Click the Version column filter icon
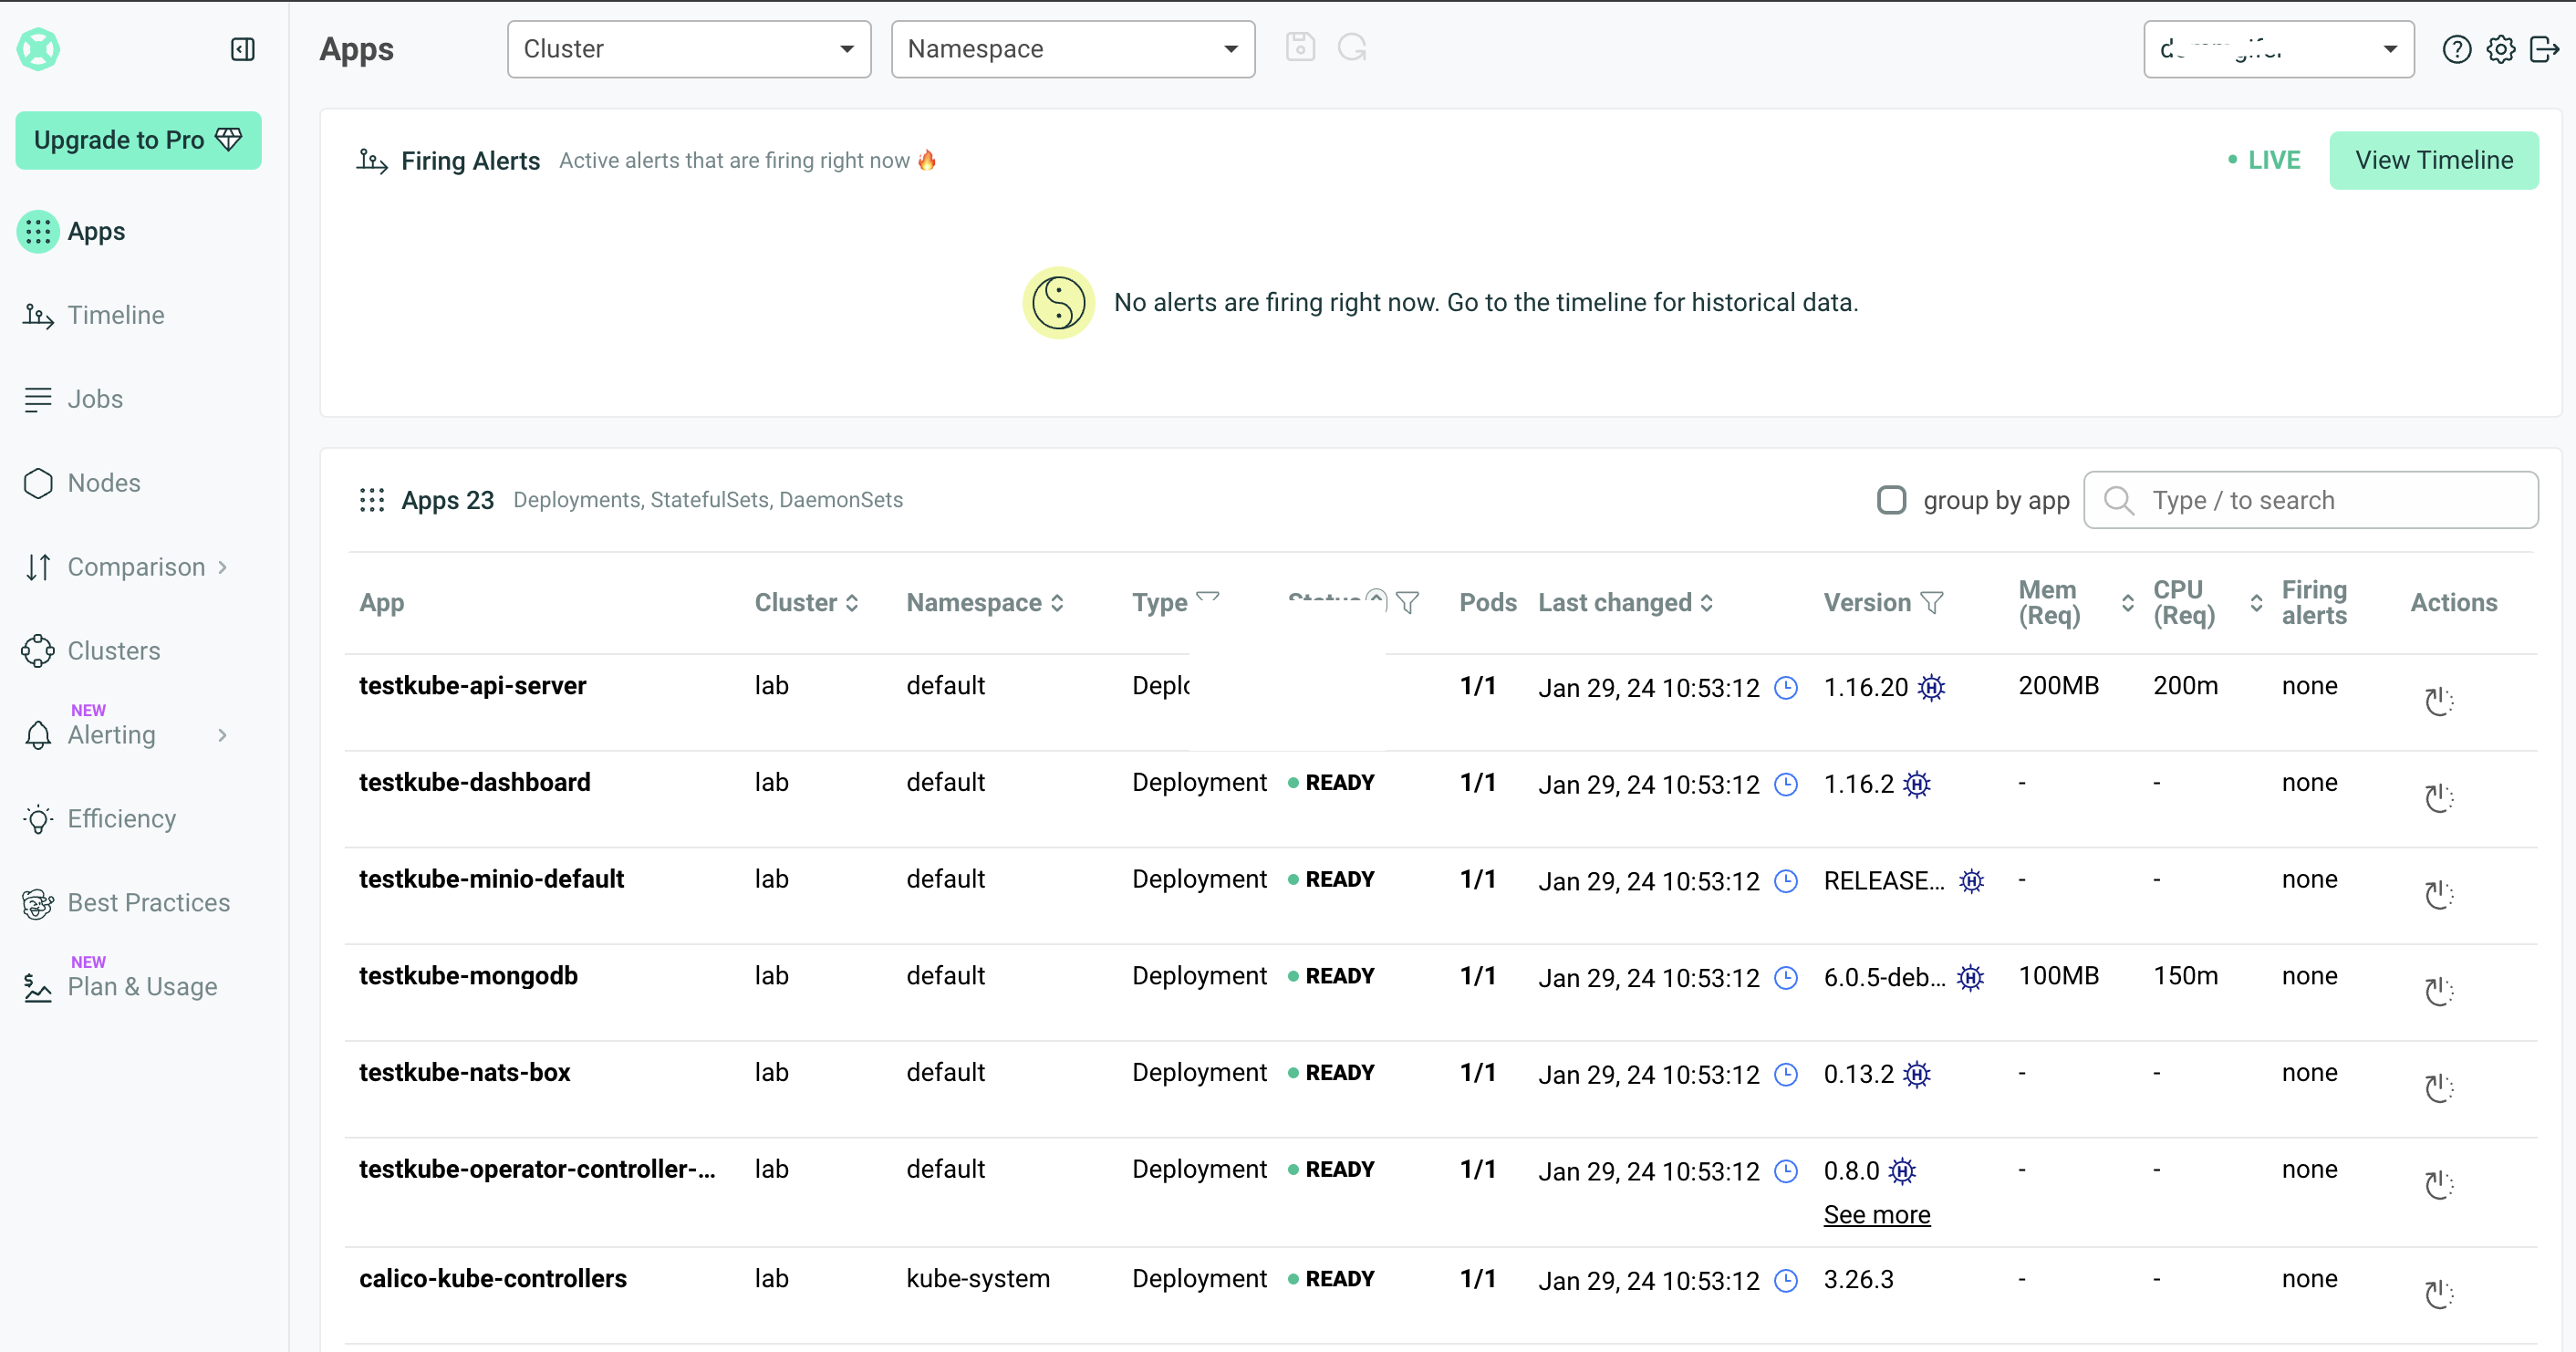This screenshot has height=1352, width=2576. click(x=1932, y=602)
